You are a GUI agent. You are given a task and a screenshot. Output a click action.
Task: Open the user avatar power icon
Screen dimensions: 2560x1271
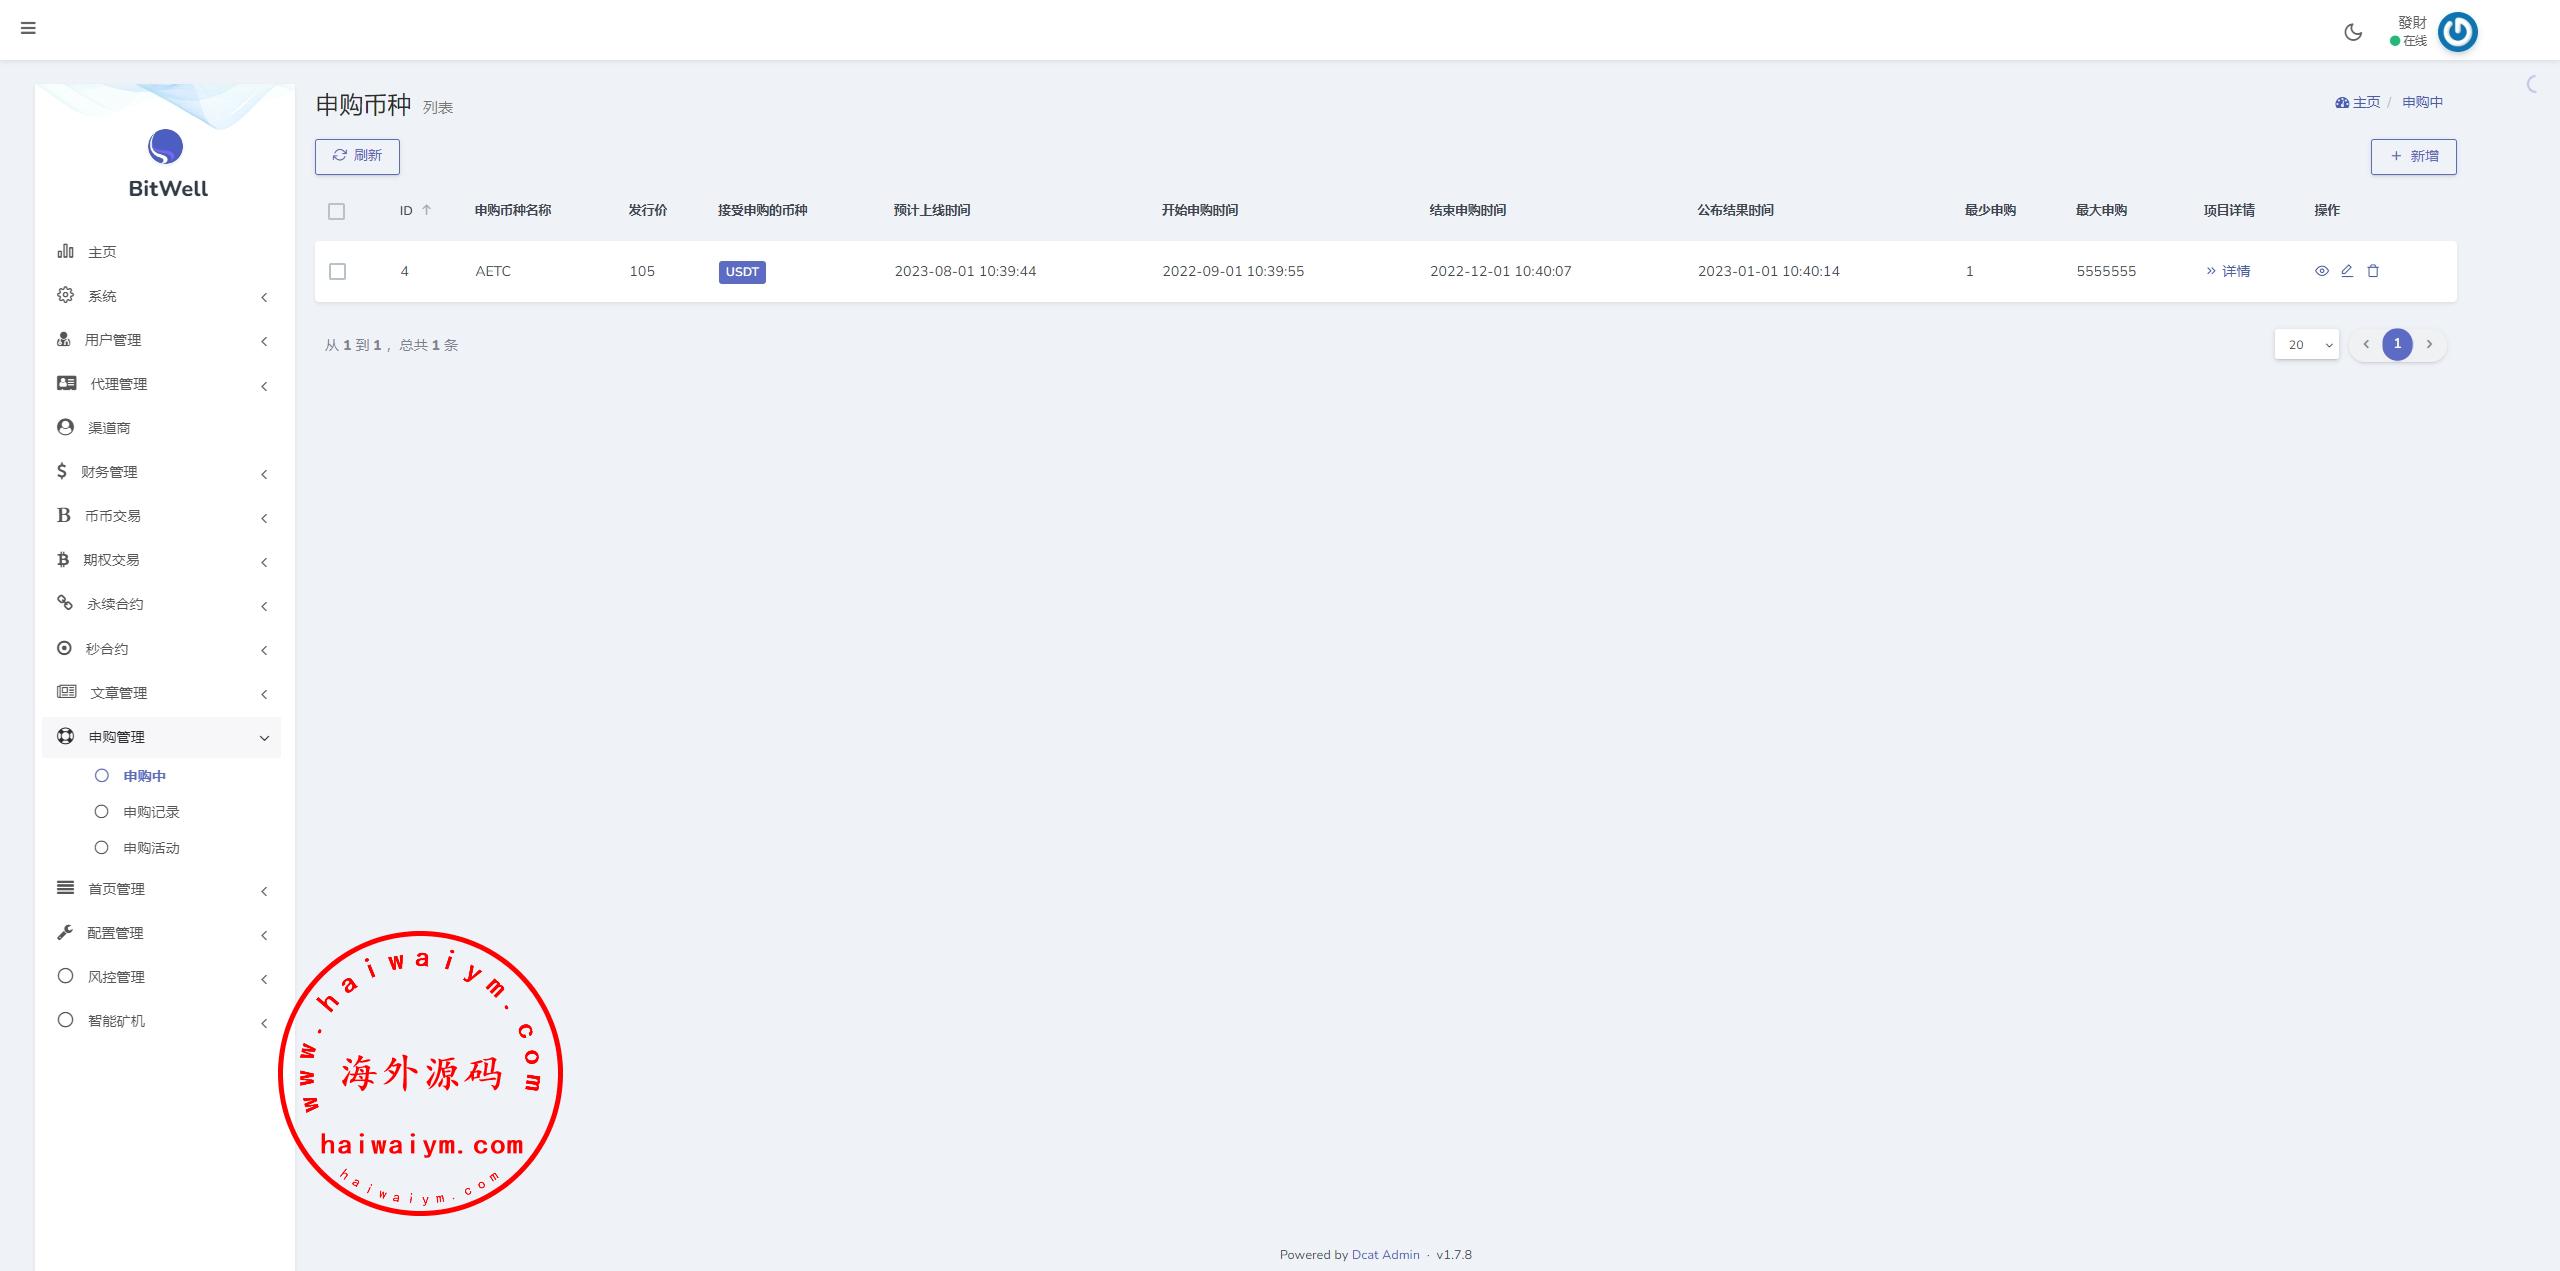click(2457, 32)
